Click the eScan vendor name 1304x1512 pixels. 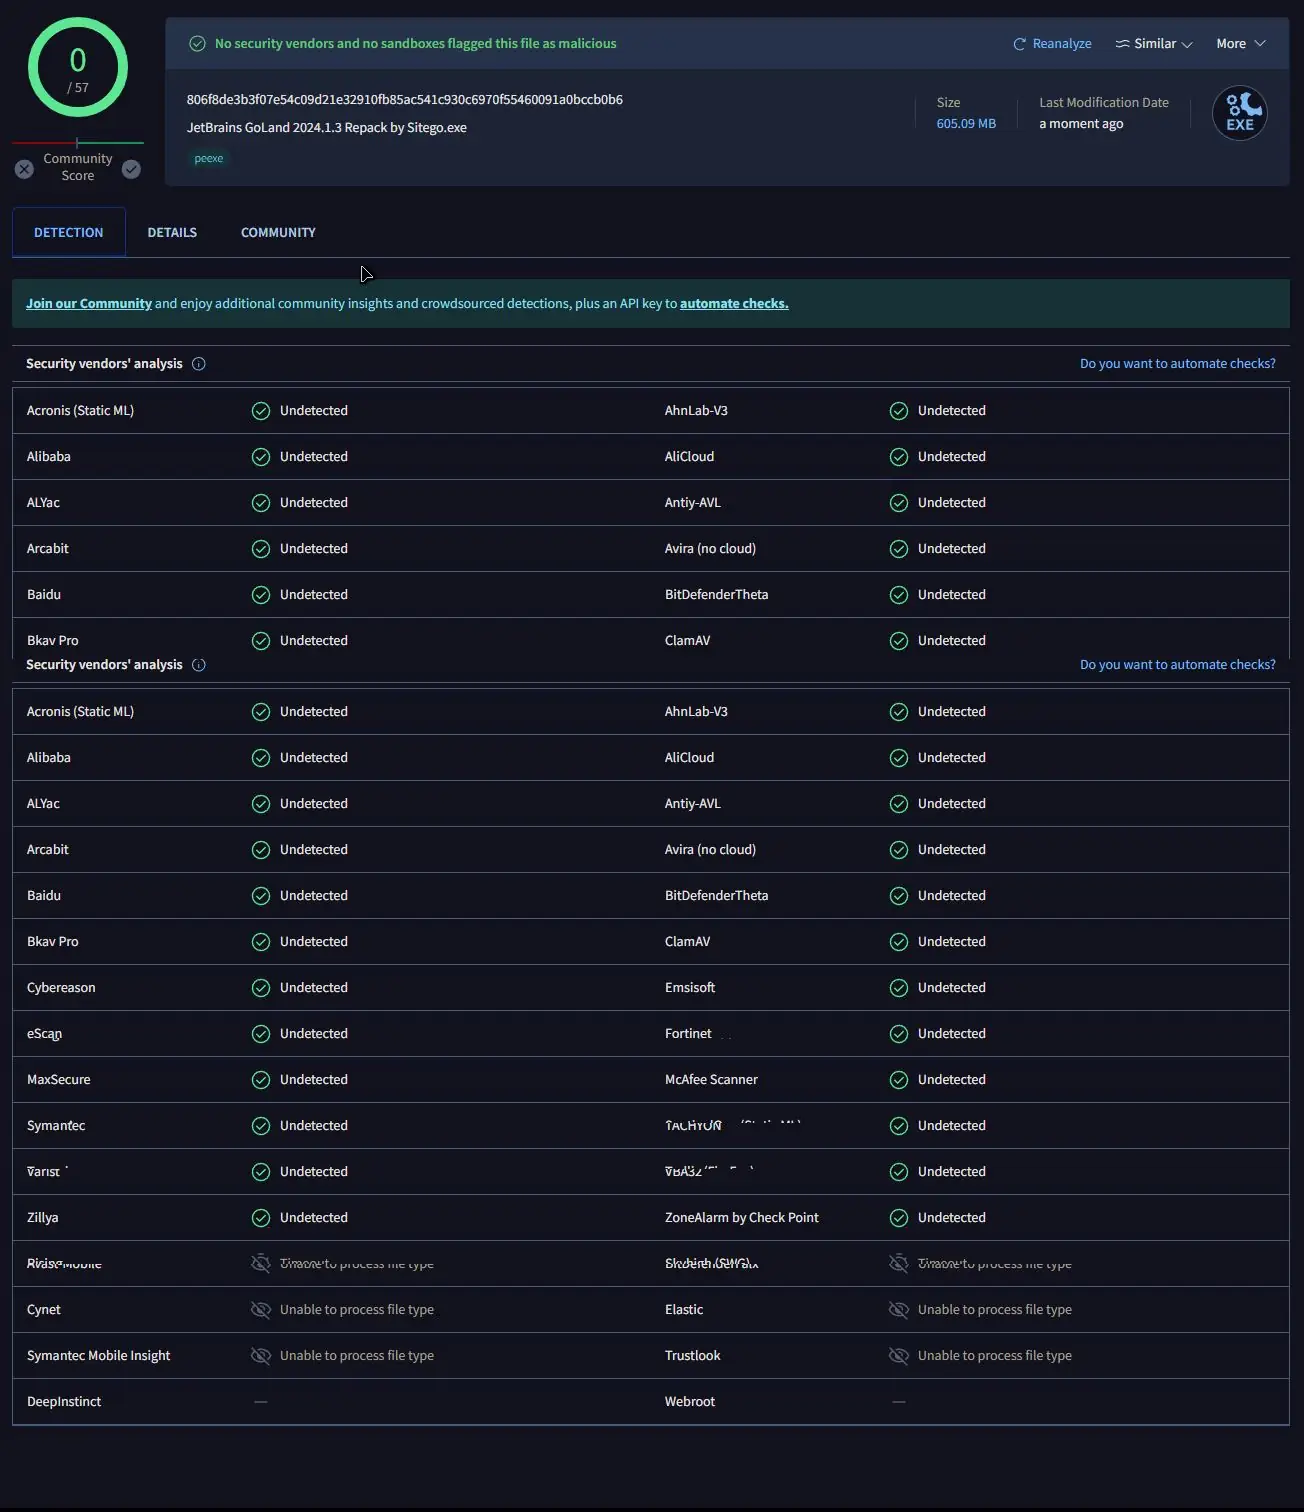point(44,1034)
